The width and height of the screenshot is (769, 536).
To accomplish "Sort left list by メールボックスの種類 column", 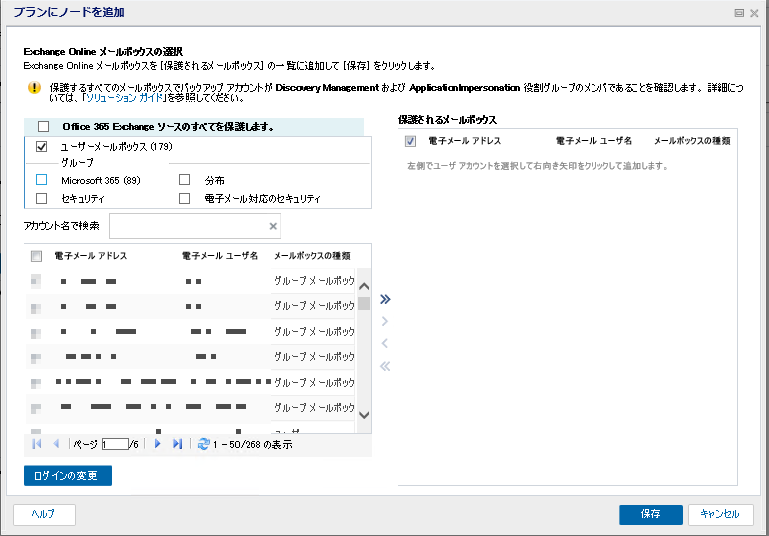I will [x=312, y=256].
